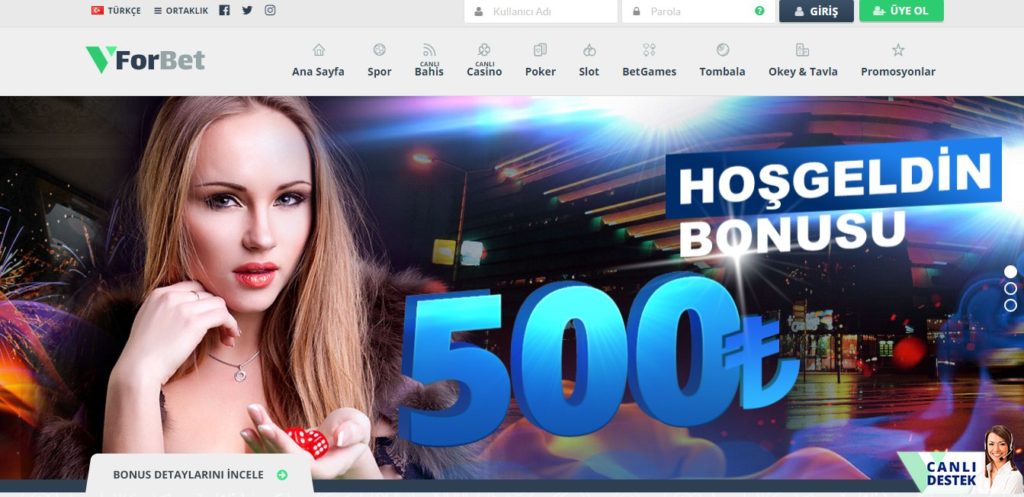
Task: Click the home icon above Ana Sayfa
Action: pos(318,50)
